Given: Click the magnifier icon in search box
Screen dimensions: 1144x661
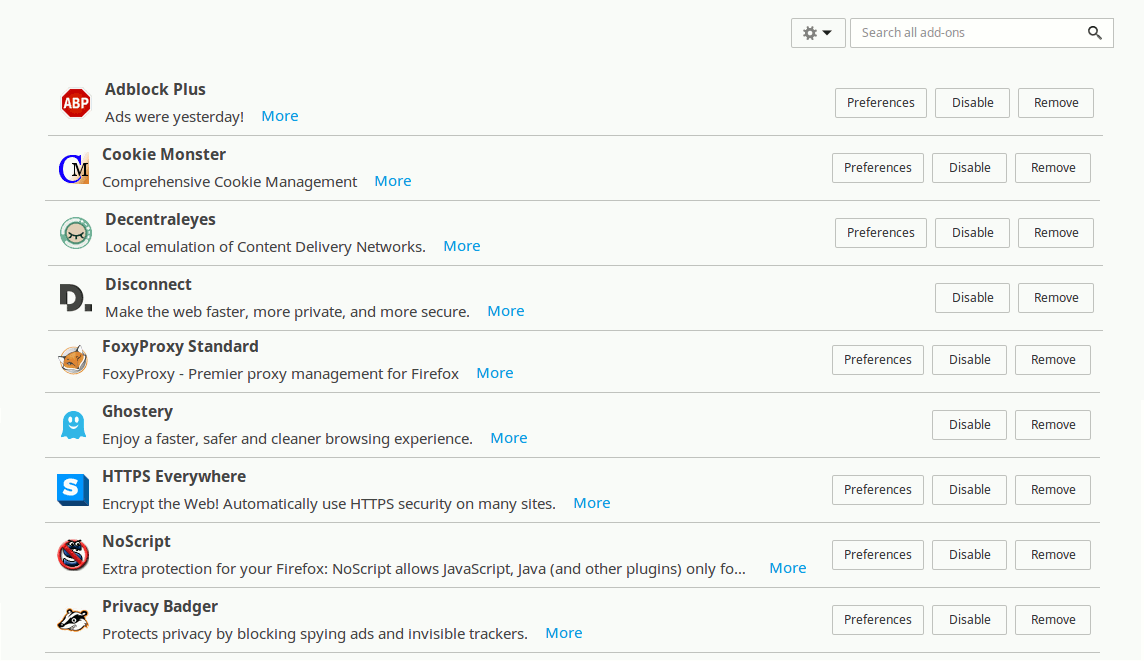Looking at the screenshot, I should pos(1095,33).
